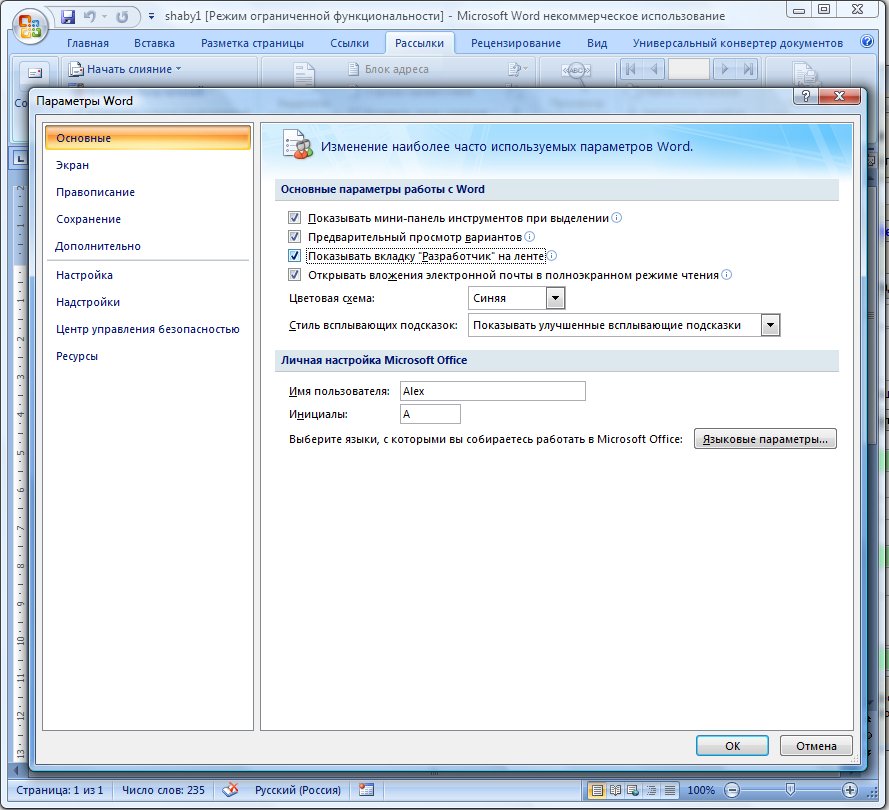This screenshot has width=889, height=810.
Task: Open Рецензирование ribbon tab
Action: (515, 43)
